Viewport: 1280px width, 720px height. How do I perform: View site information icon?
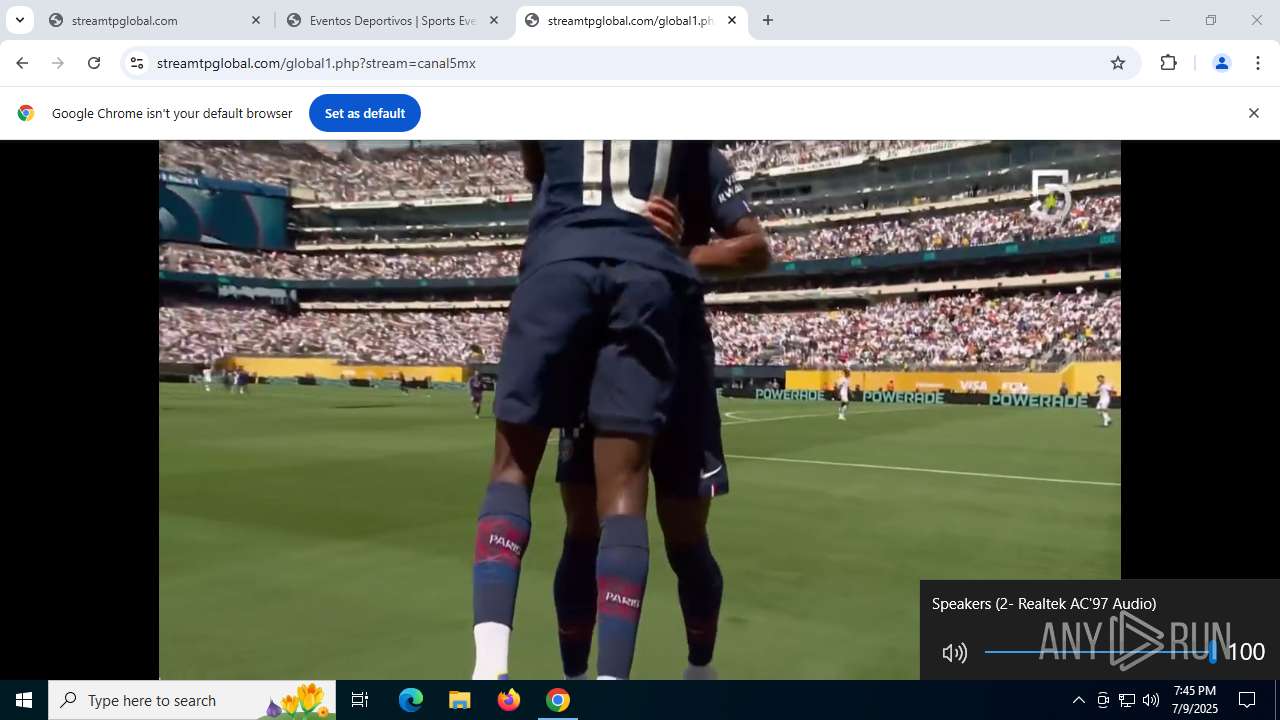(x=137, y=63)
